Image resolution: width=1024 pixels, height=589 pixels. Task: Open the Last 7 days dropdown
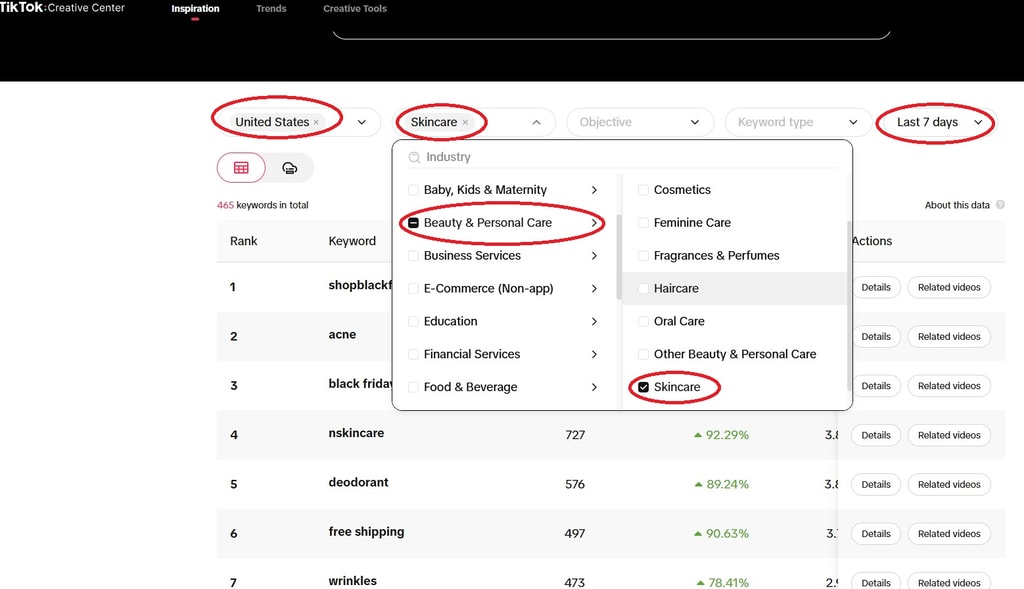(x=938, y=122)
